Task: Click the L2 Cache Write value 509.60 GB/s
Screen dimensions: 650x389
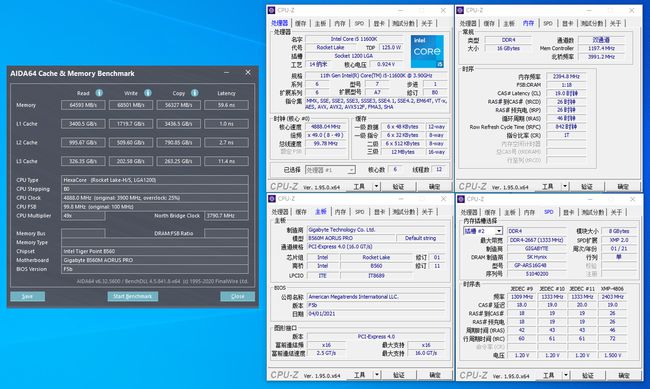Action: tap(131, 143)
